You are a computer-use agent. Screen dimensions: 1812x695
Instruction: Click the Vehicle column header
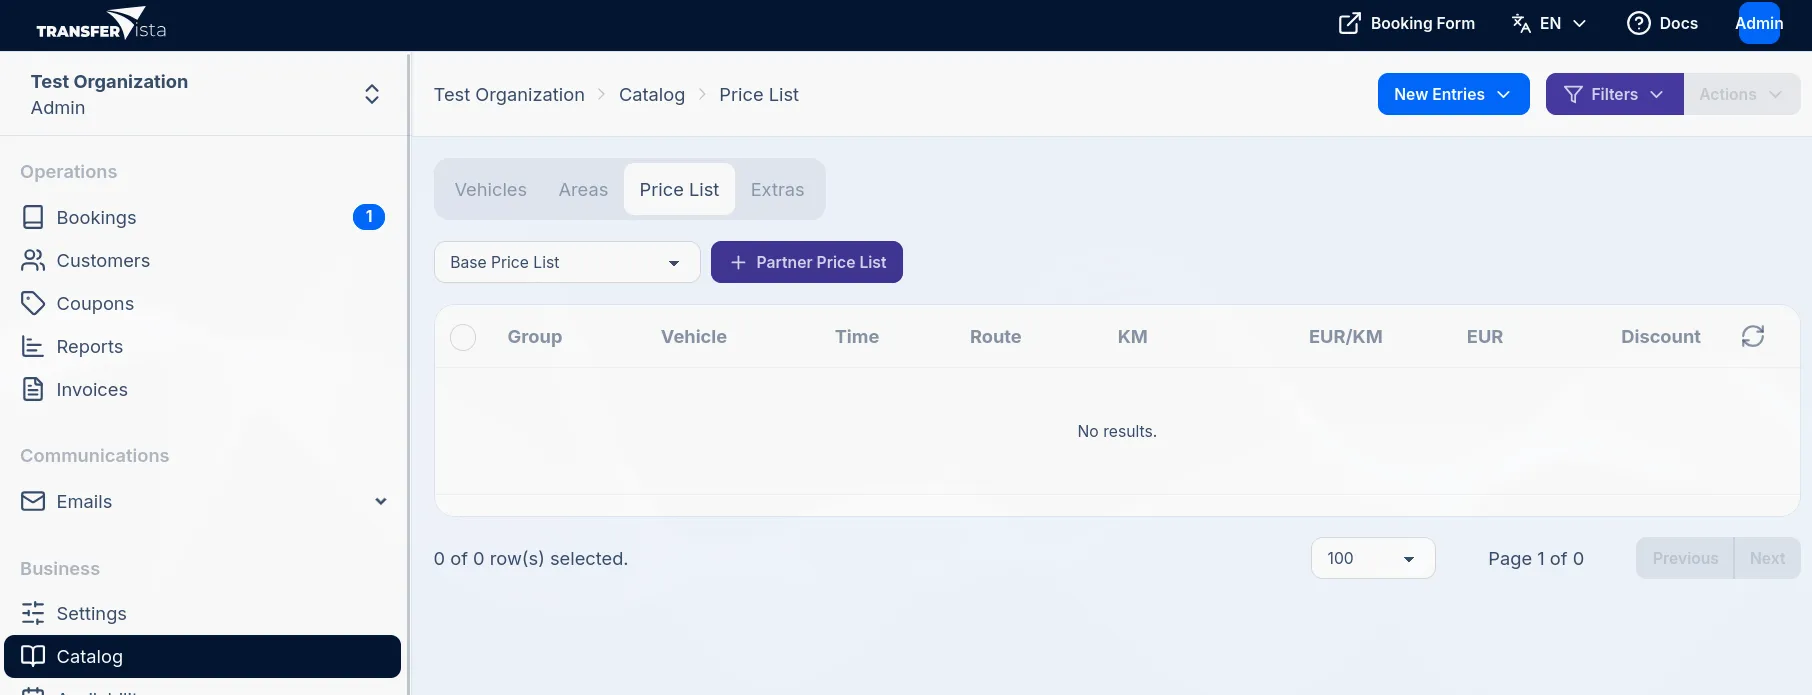point(694,337)
